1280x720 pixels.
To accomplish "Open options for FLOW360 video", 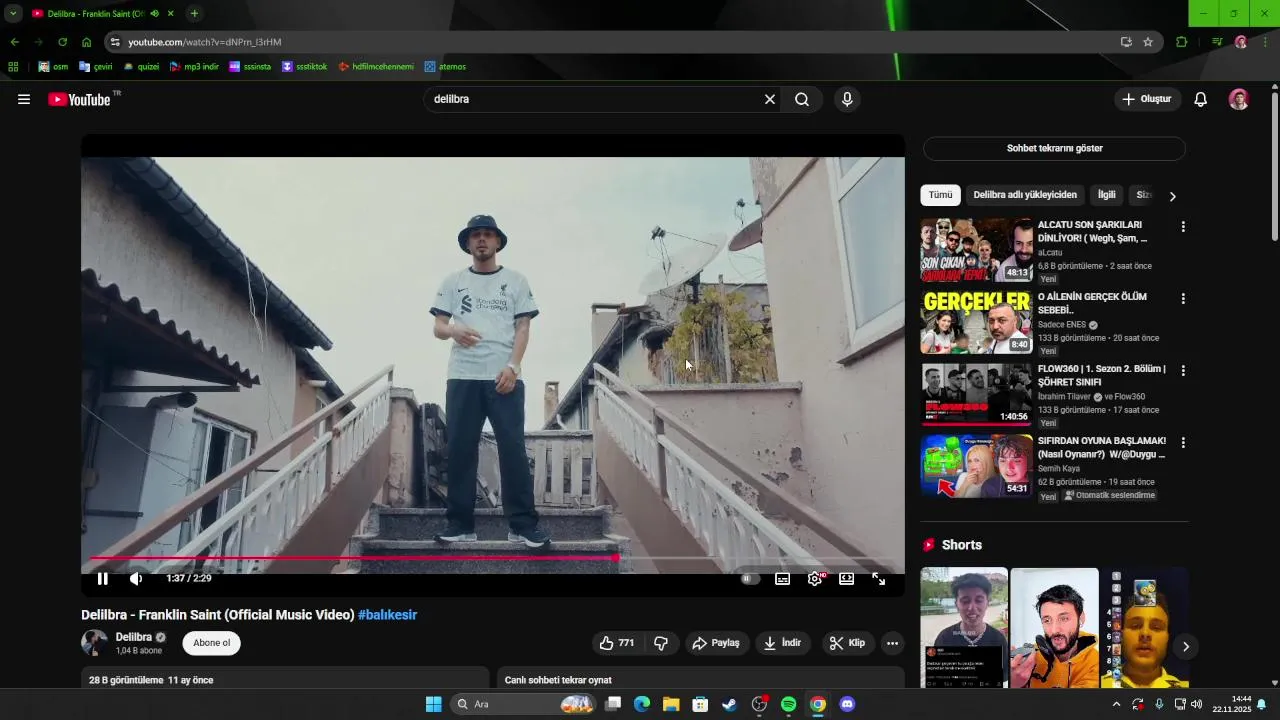I will pyautogui.click(x=1183, y=371).
